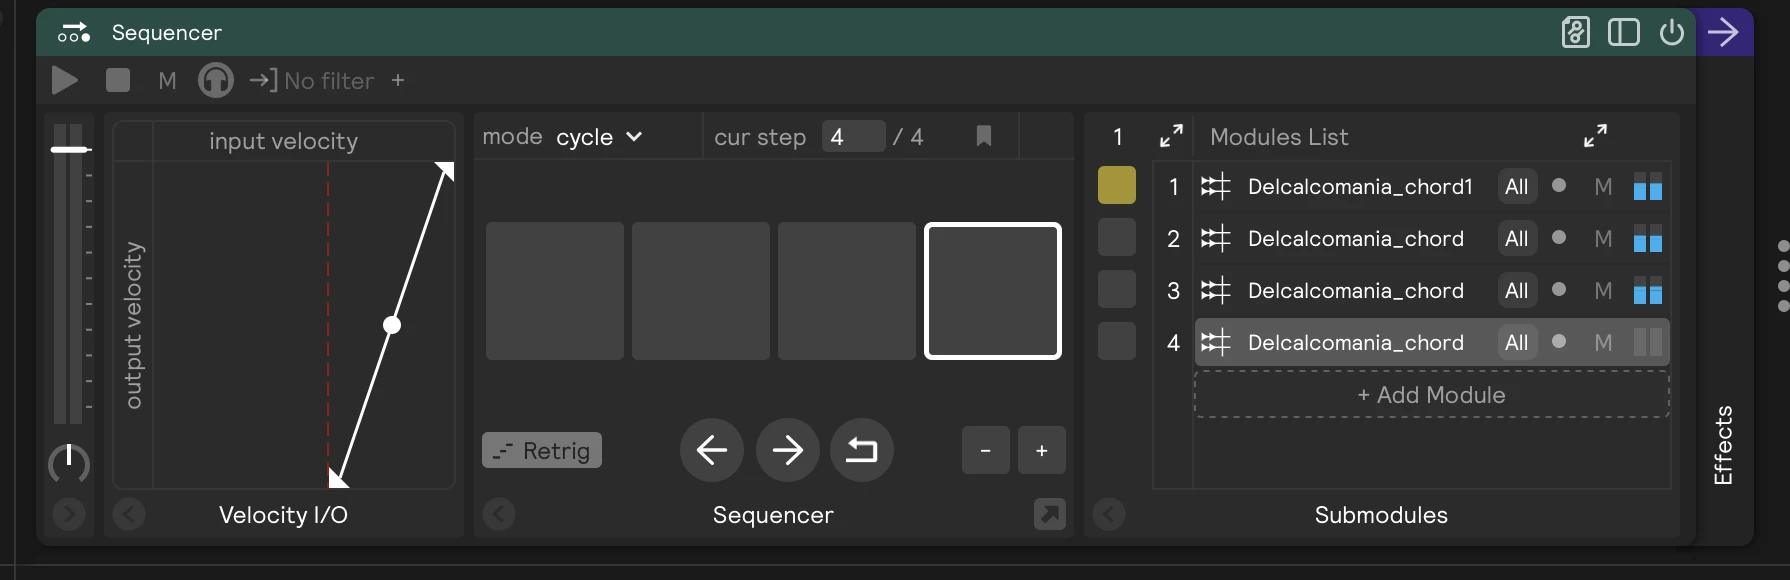Expand the Modules List with arrows icon
The width and height of the screenshot is (1790, 580).
1595,136
